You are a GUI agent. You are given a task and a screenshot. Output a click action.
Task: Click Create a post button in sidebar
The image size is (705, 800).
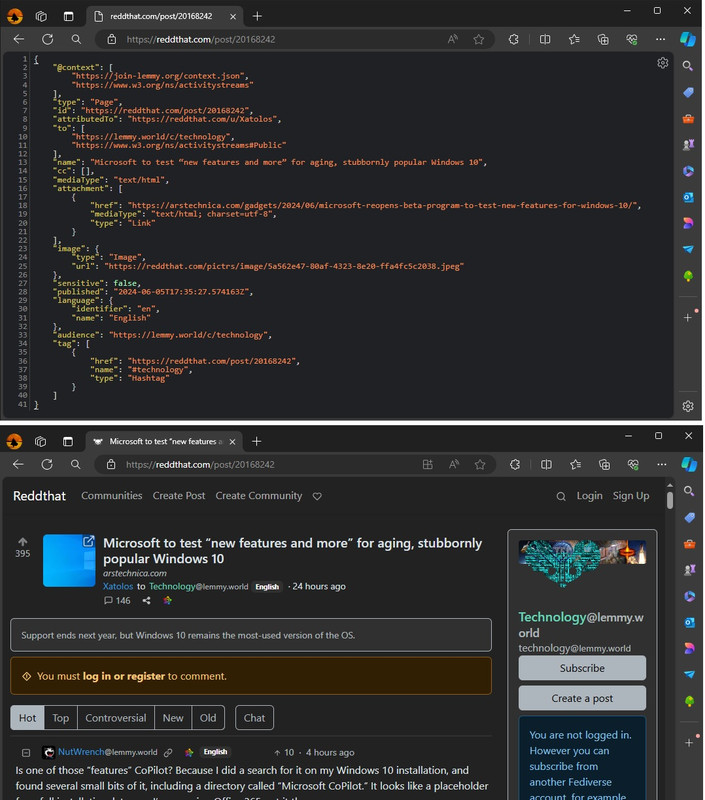pyautogui.click(x=582, y=698)
